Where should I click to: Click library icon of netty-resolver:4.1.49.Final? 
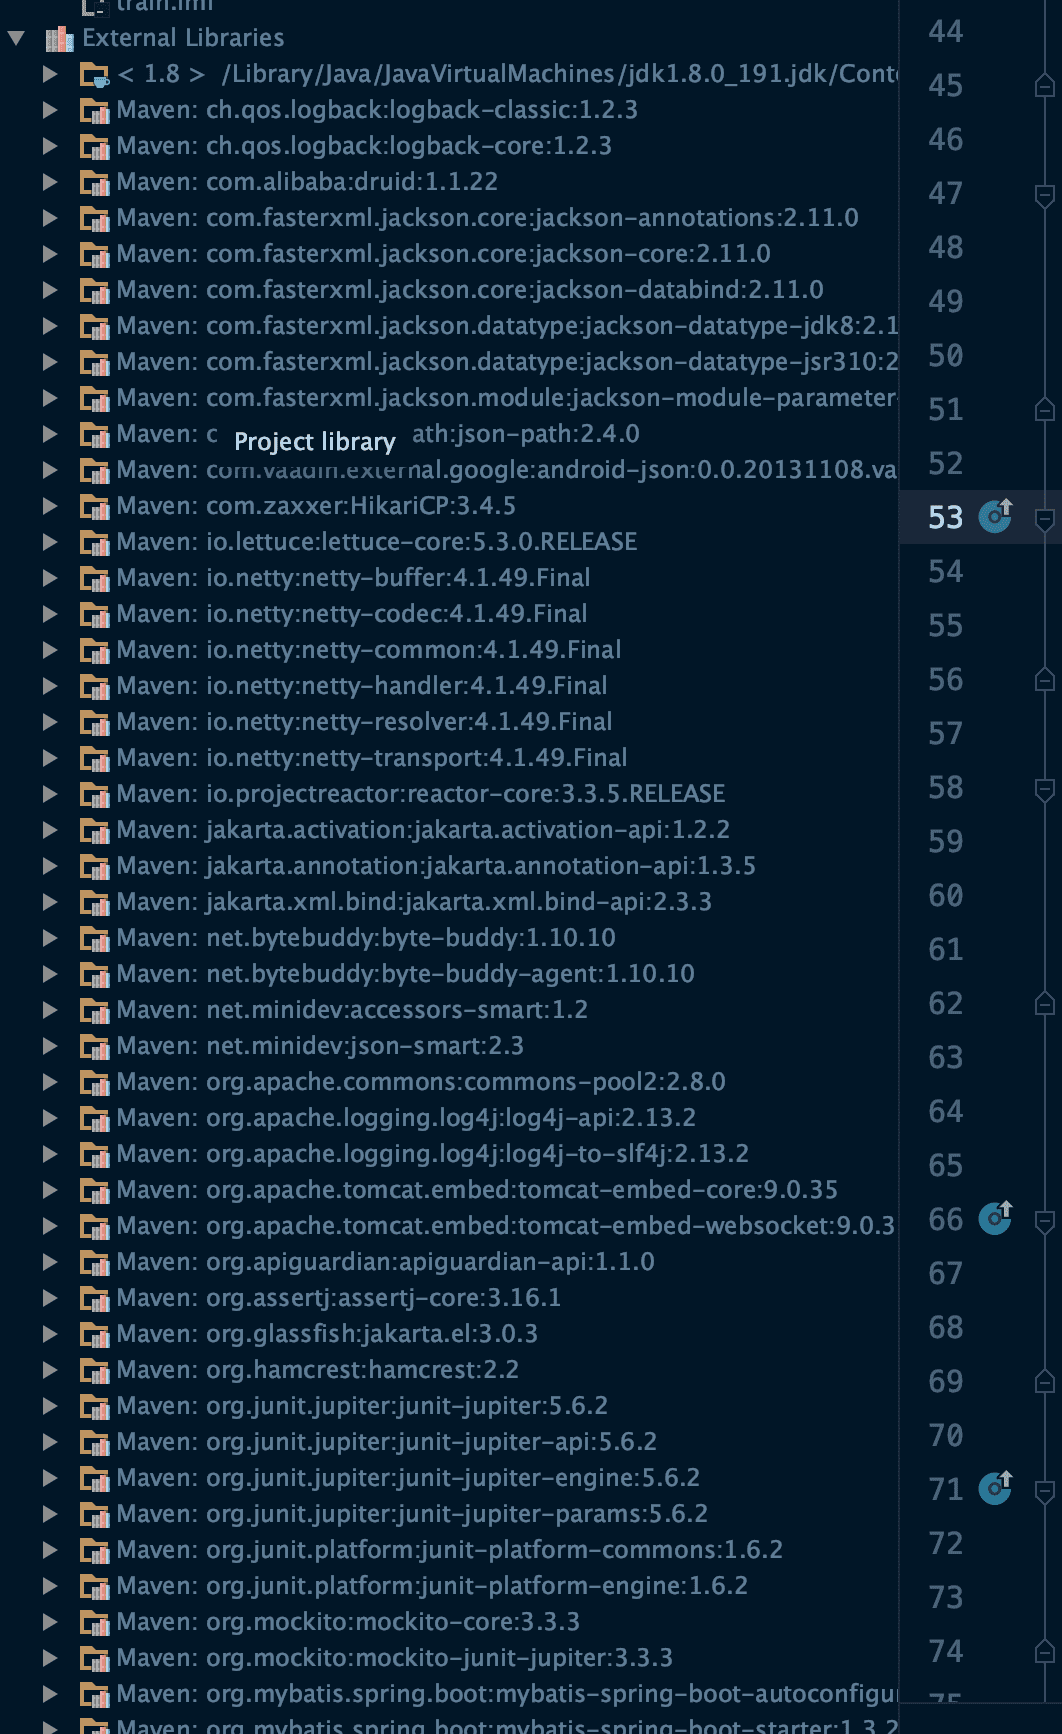(x=94, y=722)
